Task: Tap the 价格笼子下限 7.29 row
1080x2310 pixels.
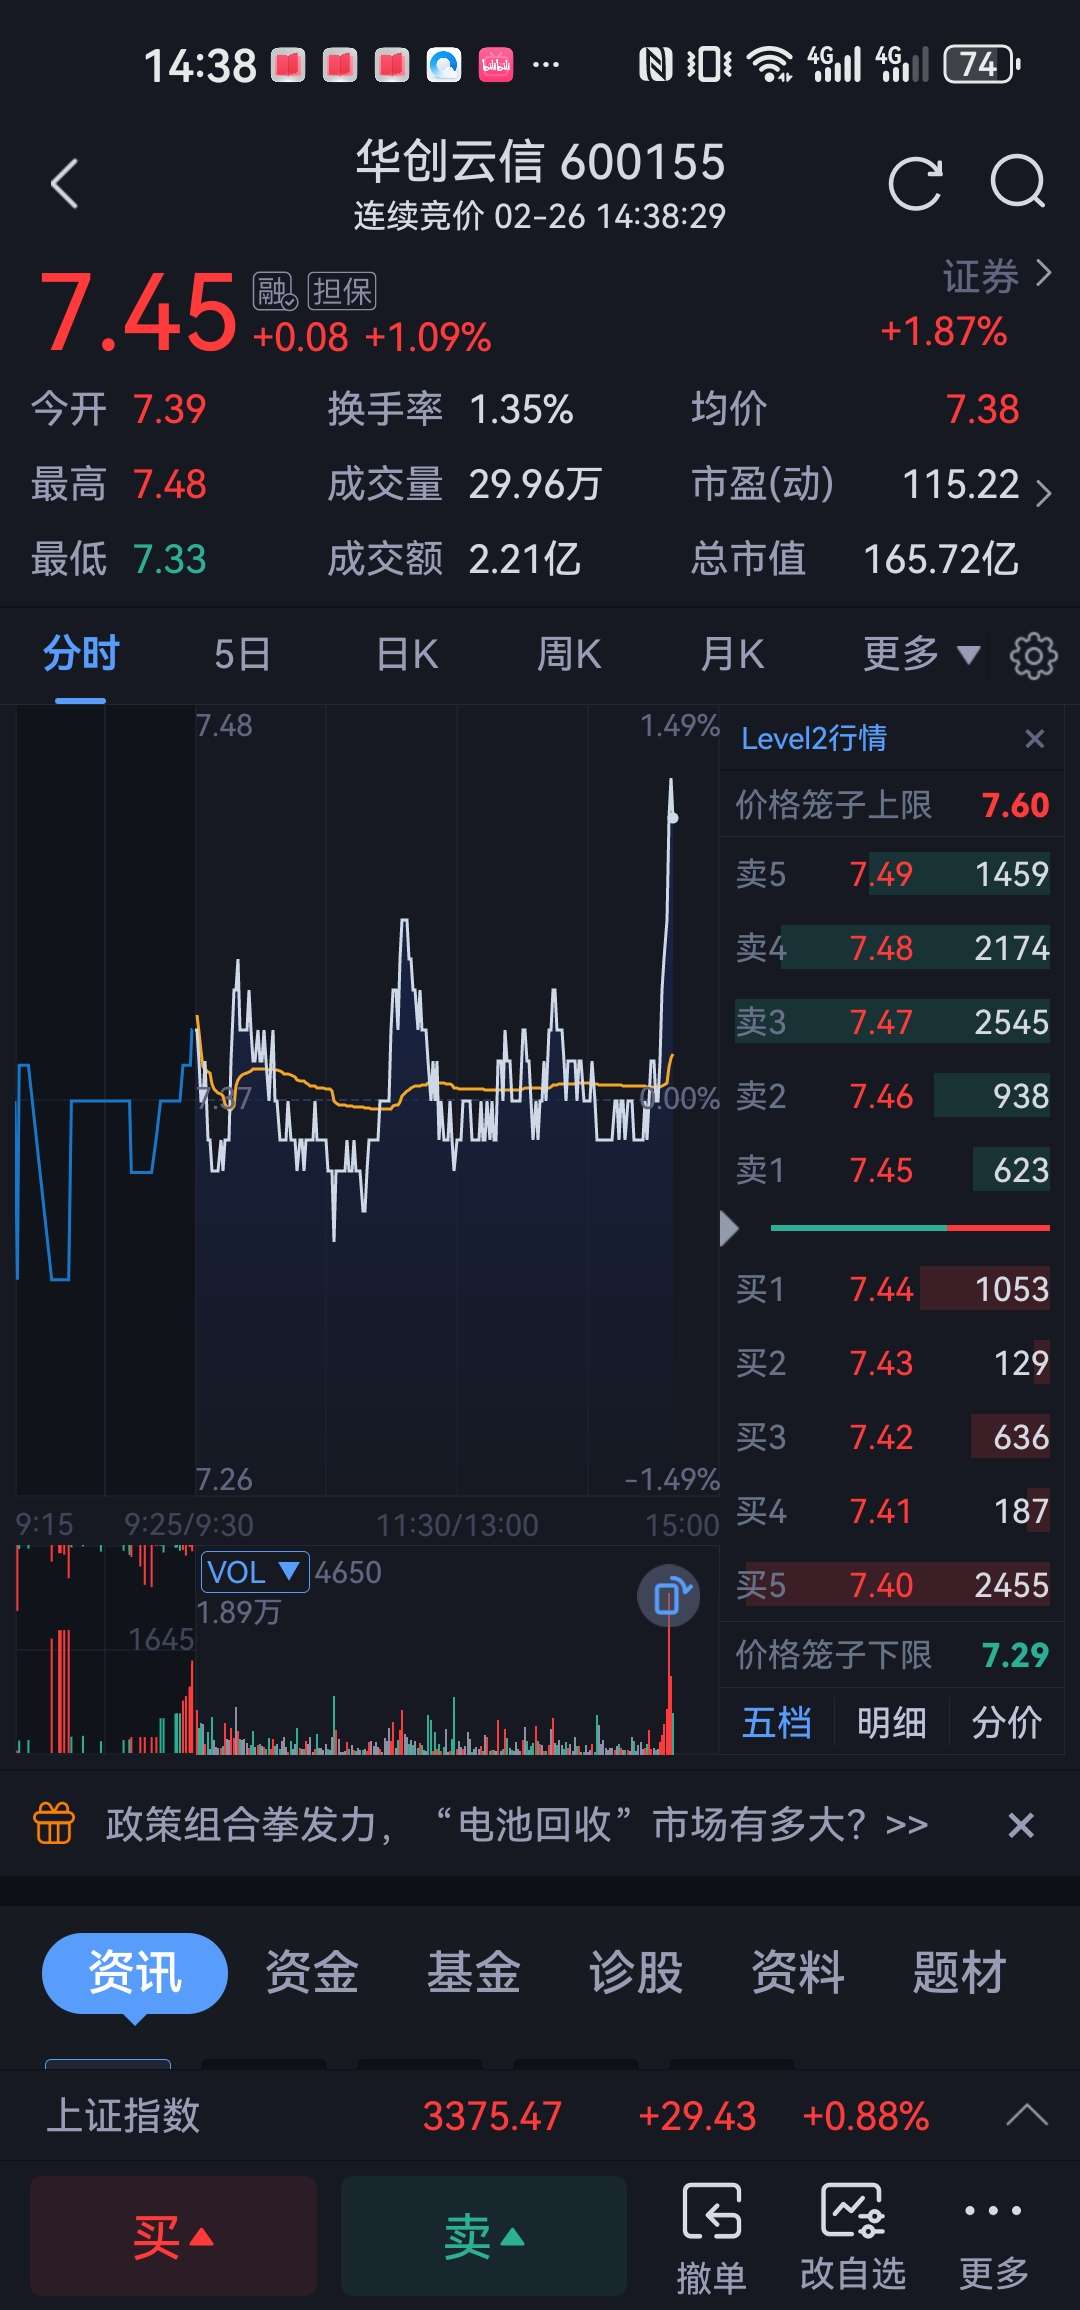Action: click(x=892, y=1655)
